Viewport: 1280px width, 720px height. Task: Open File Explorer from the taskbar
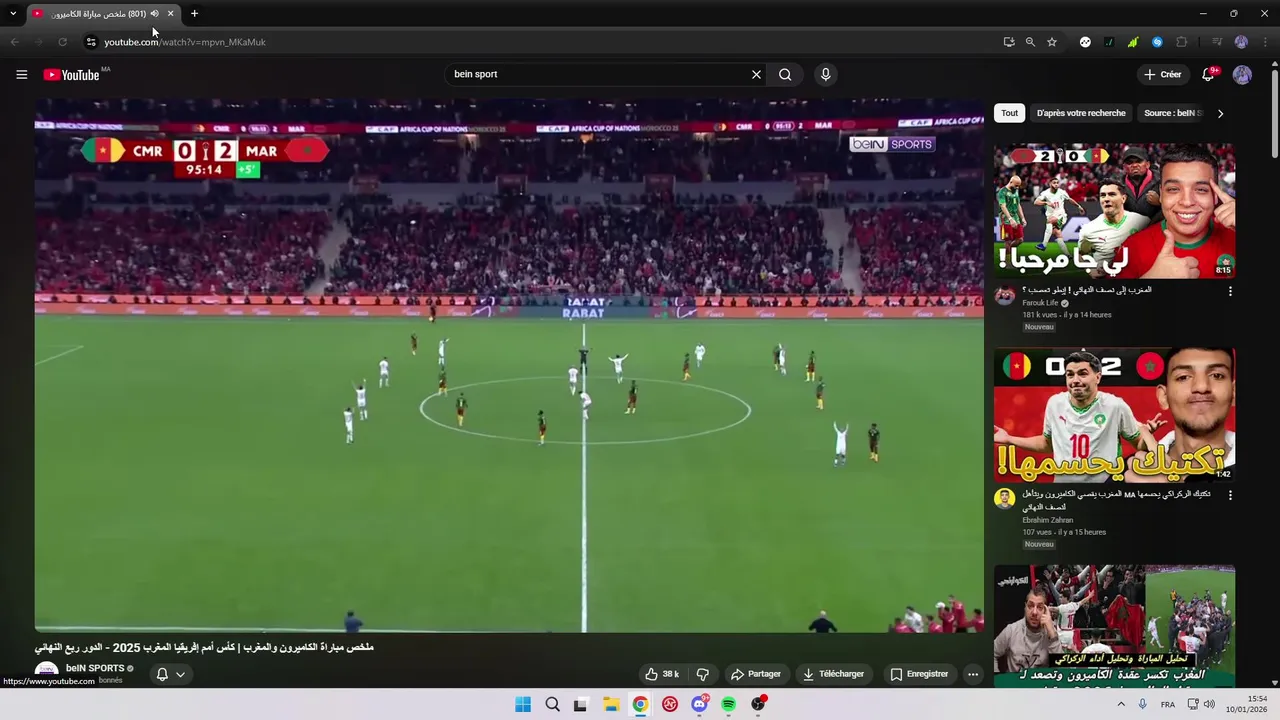611,704
